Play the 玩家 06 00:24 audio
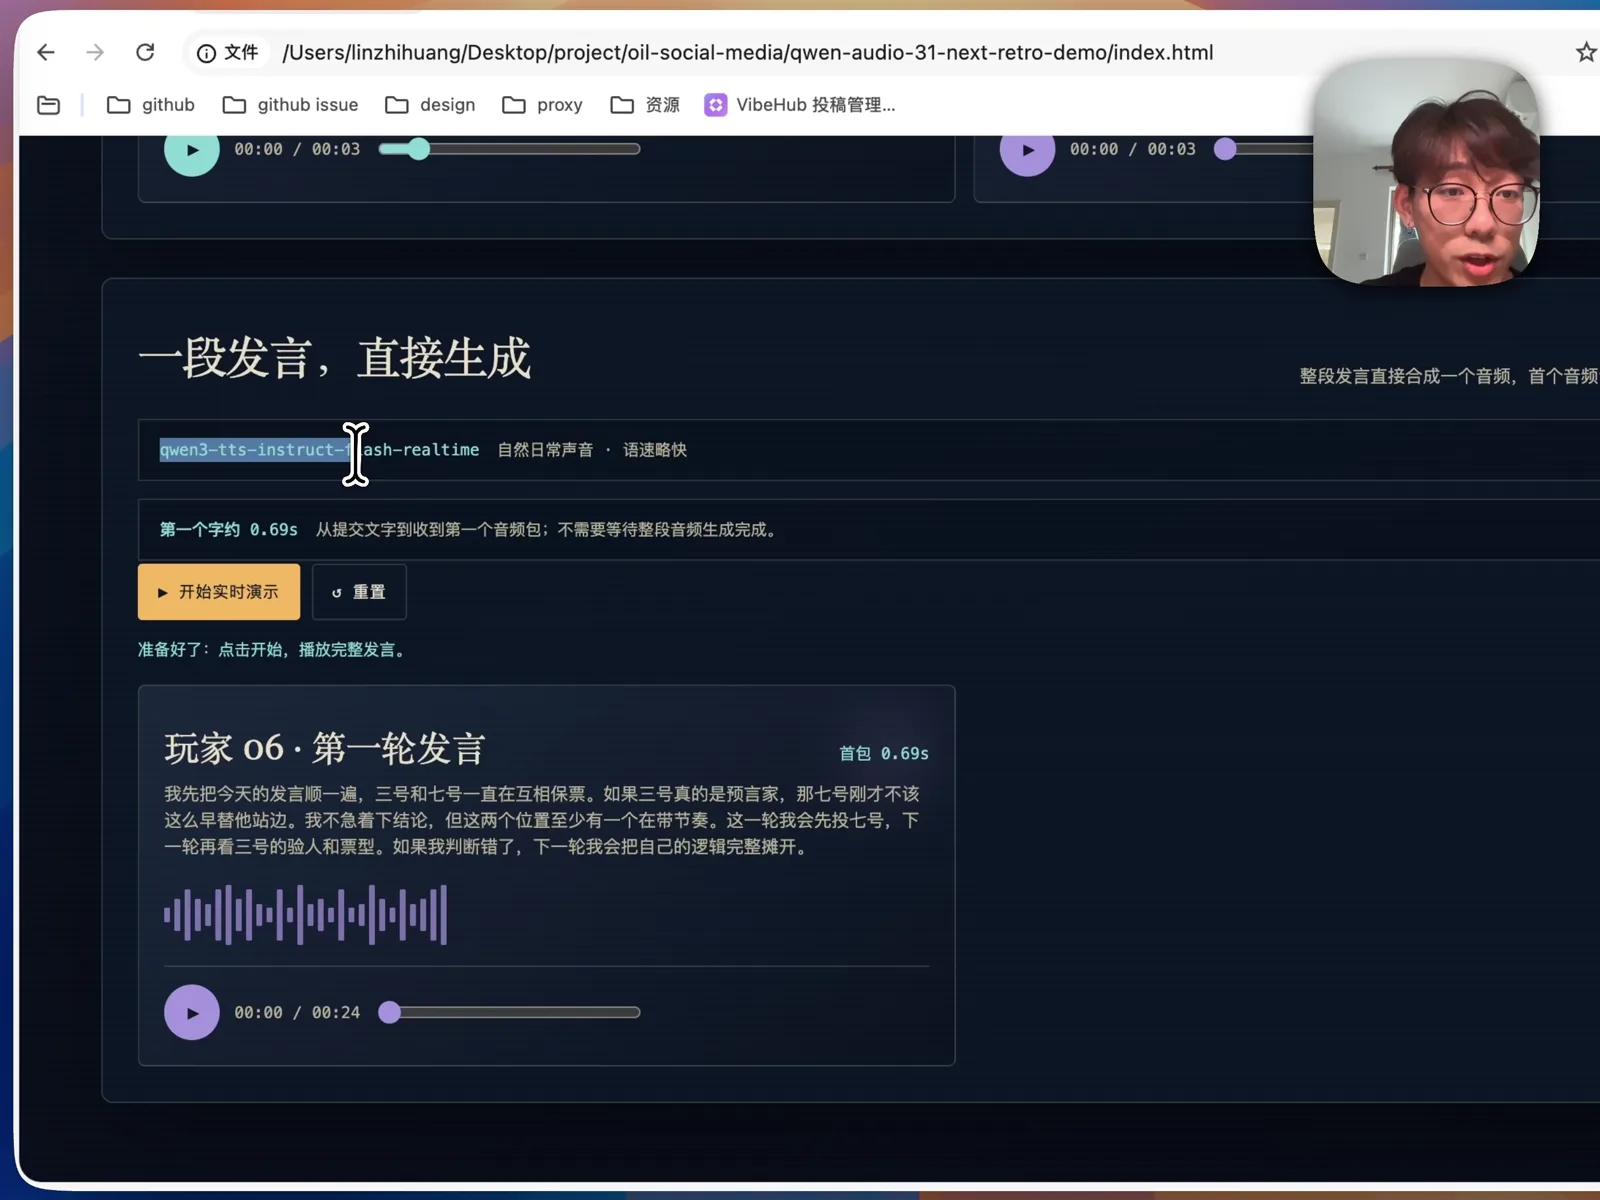This screenshot has width=1600, height=1200. pyautogui.click(x=192, y=1013)
